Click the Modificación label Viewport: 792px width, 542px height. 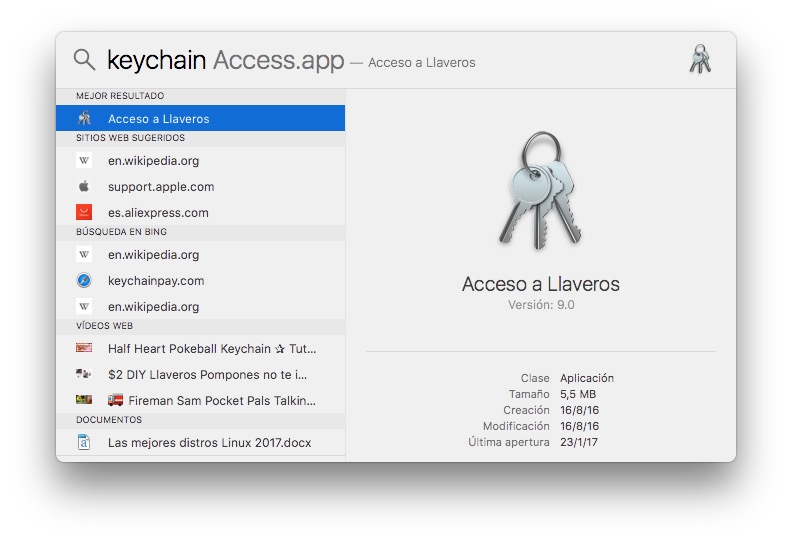tap(516, 426)
